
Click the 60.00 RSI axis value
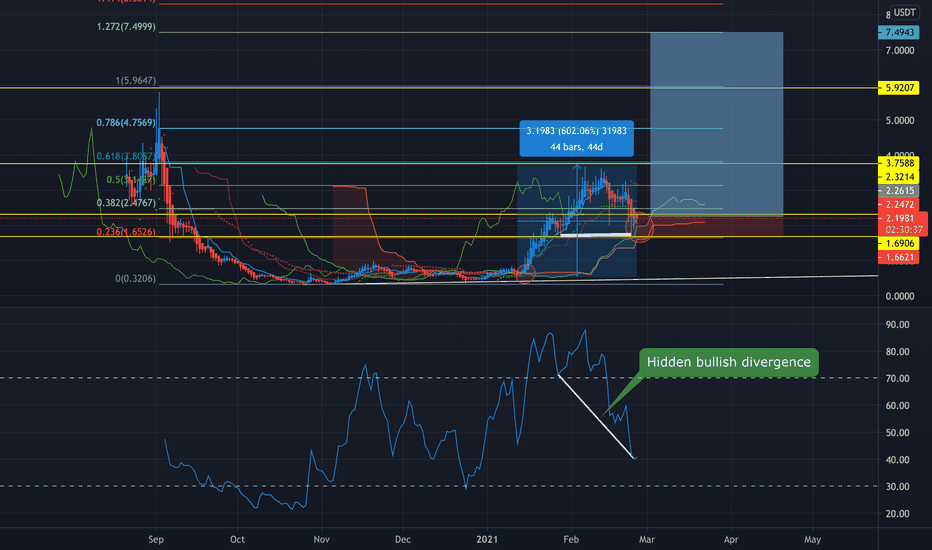pyautogui.click(x=898, y=406)
